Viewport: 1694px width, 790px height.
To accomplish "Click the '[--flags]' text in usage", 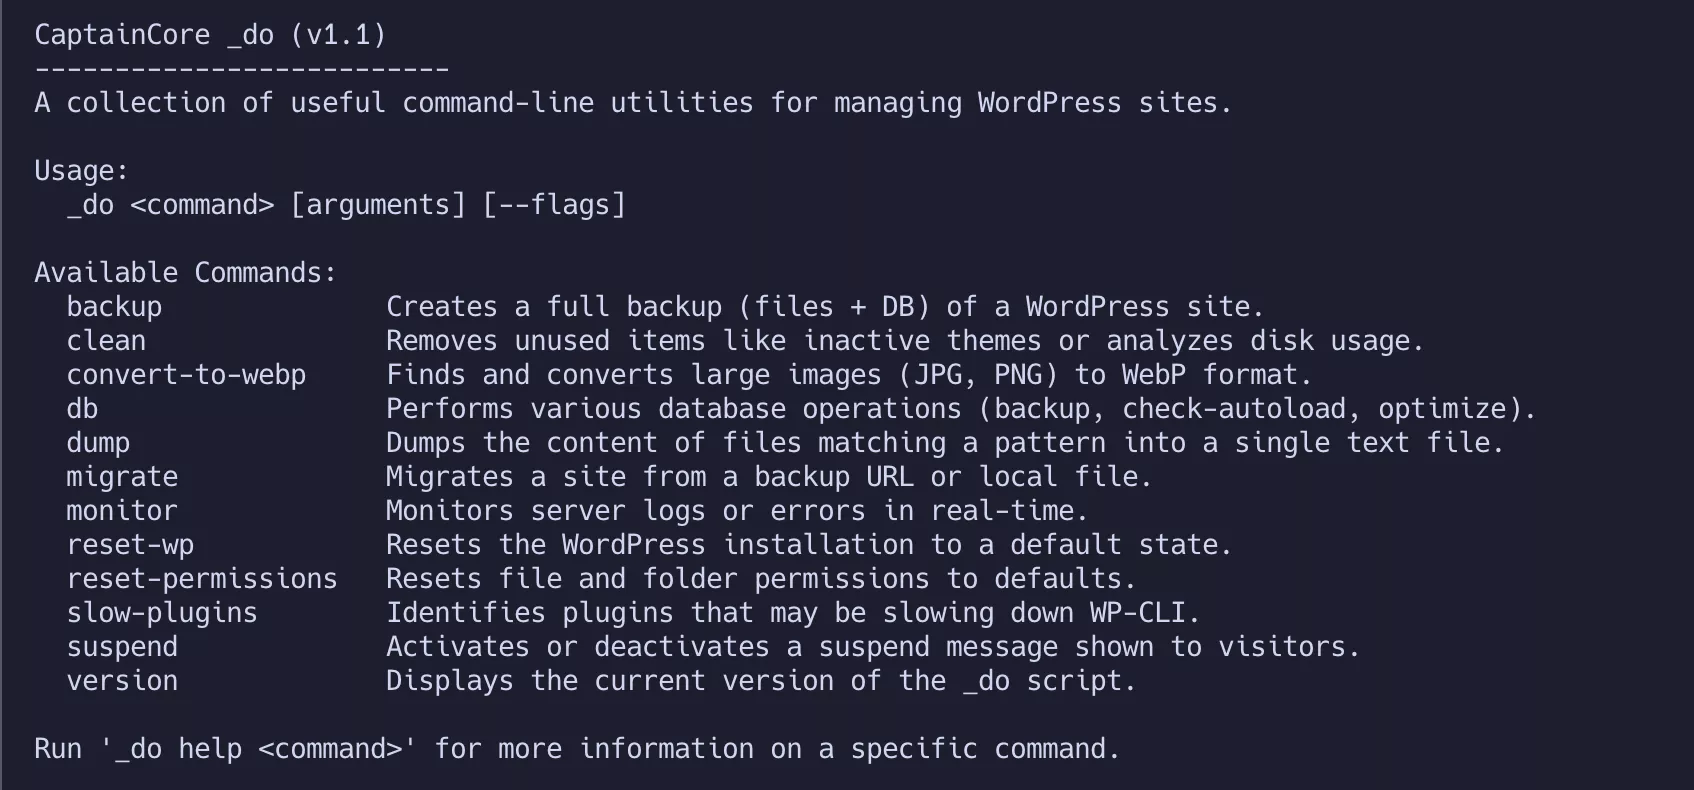I will 554,205.
